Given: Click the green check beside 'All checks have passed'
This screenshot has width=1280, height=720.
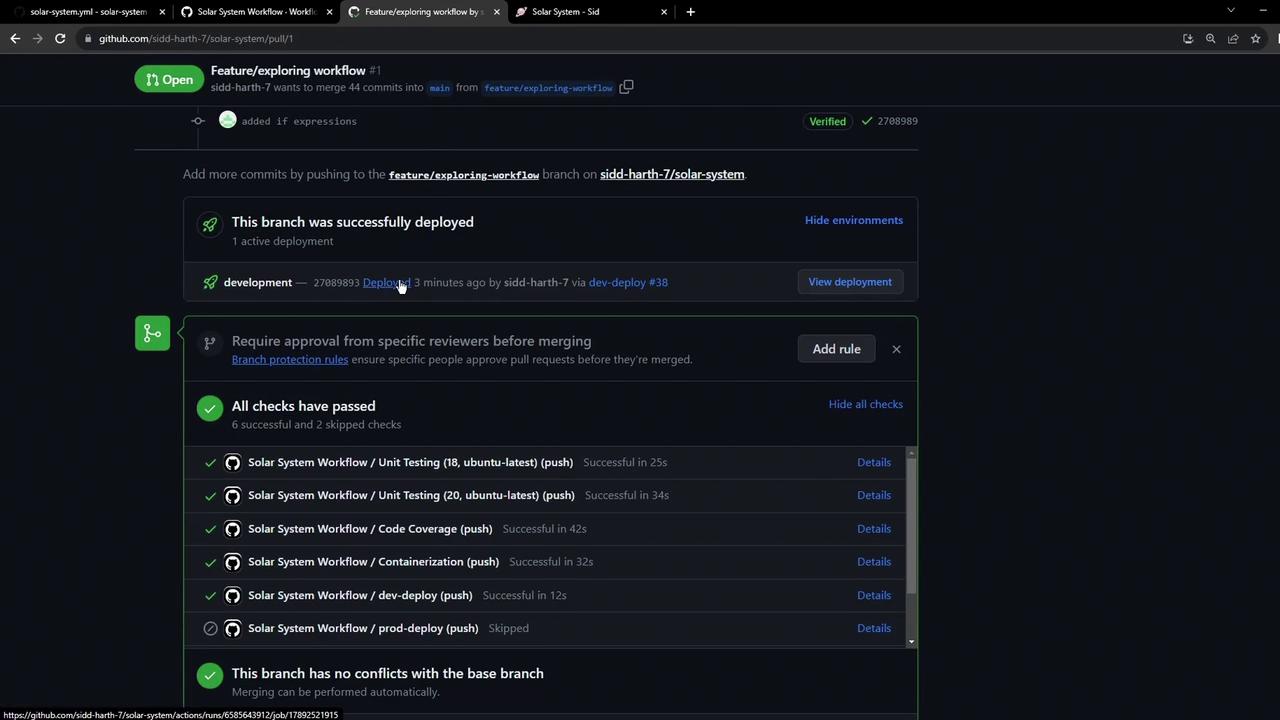Looking at the screenshot, I should coord(210,408).
